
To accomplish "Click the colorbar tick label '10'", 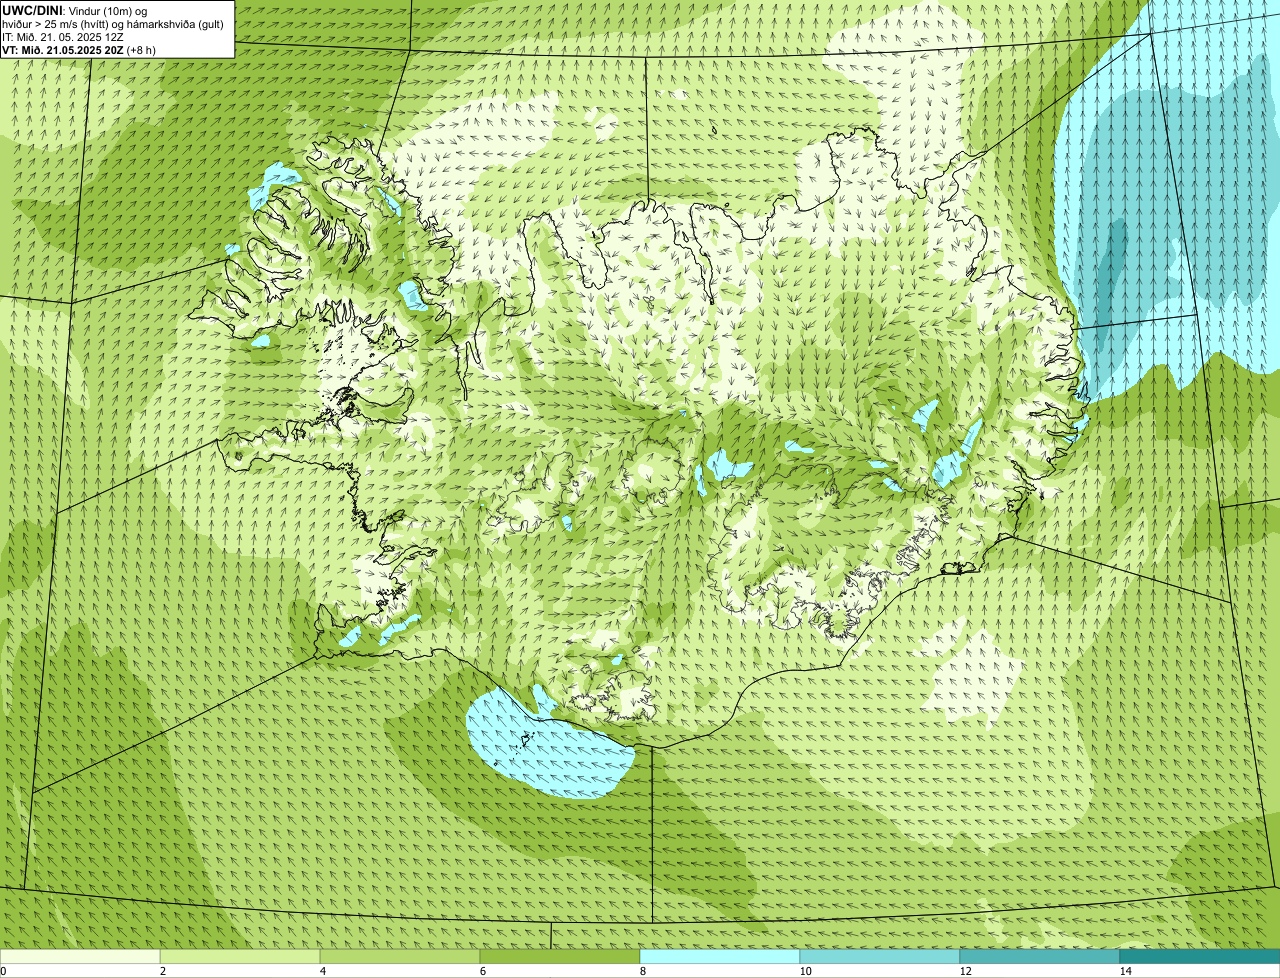I will (x=805, y=971).
